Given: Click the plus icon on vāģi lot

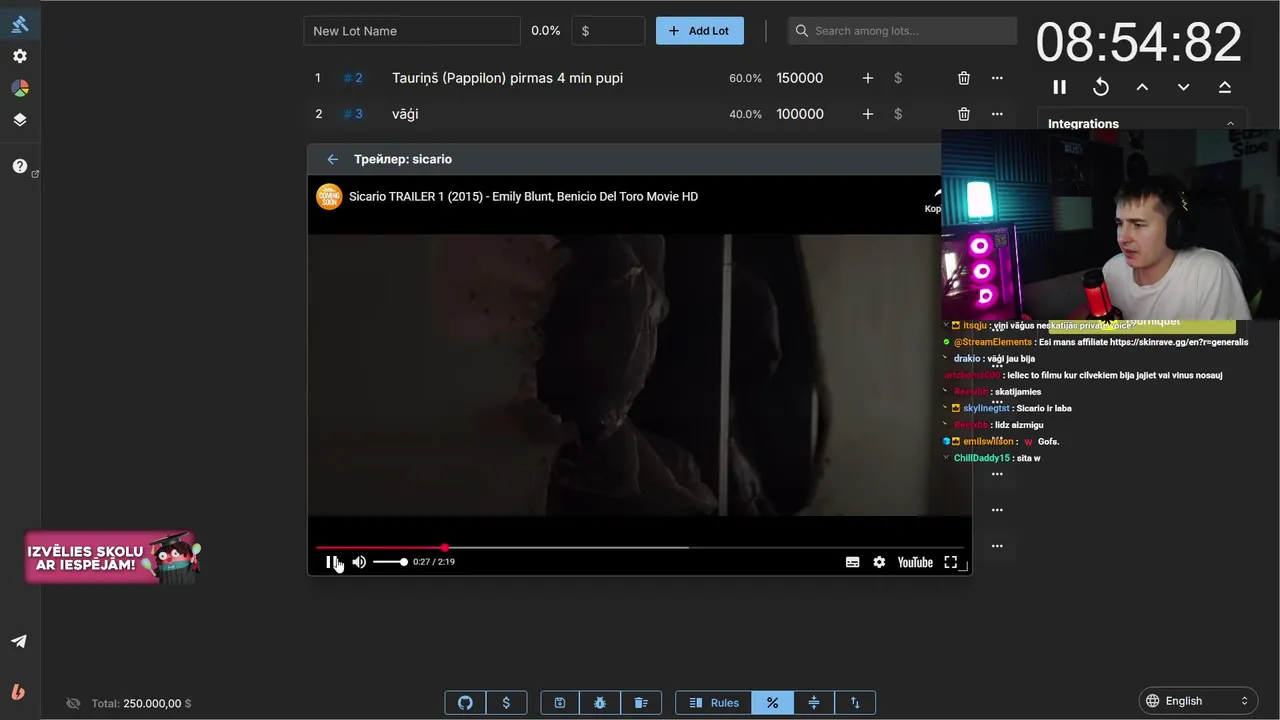Looking at the screenshot, I should coord(867,114).
